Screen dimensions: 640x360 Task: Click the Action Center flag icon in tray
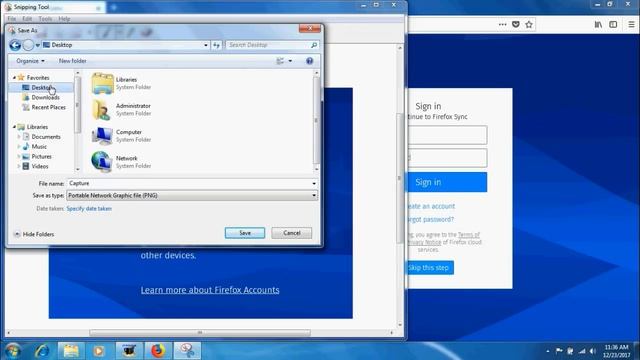559,351
